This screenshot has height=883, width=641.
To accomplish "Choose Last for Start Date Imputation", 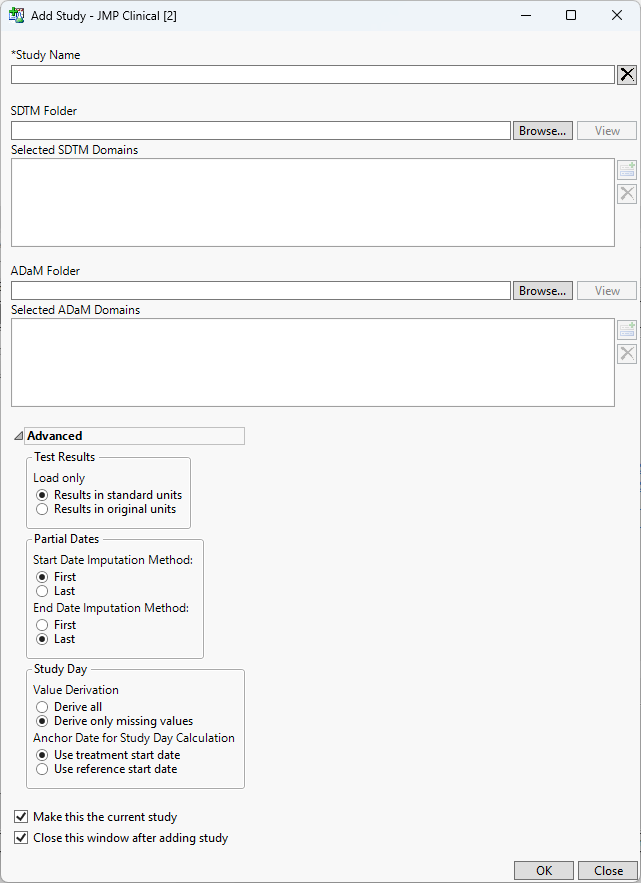I will (x=42, y=591).
